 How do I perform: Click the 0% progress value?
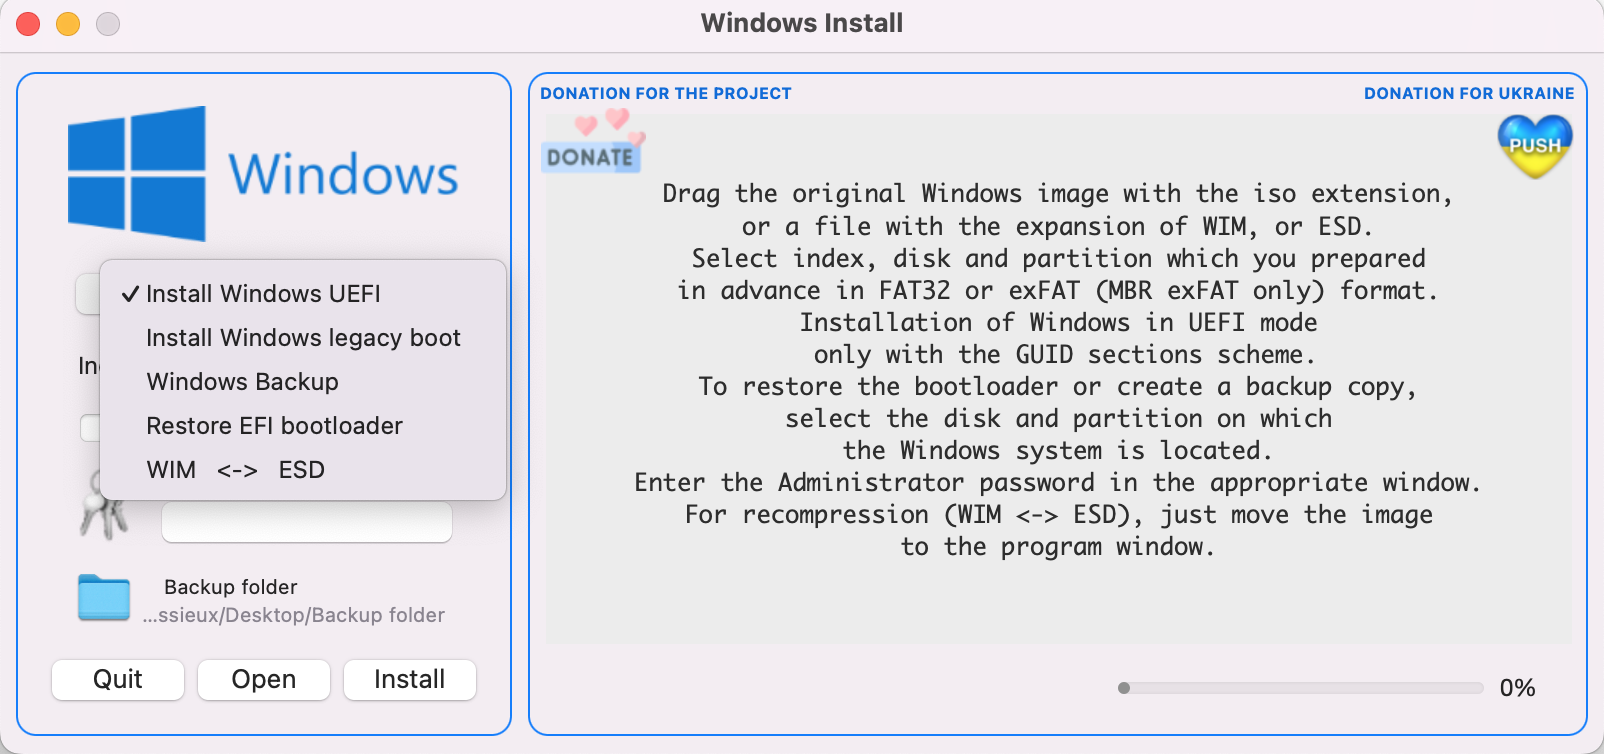click(x=1517, y=688)
